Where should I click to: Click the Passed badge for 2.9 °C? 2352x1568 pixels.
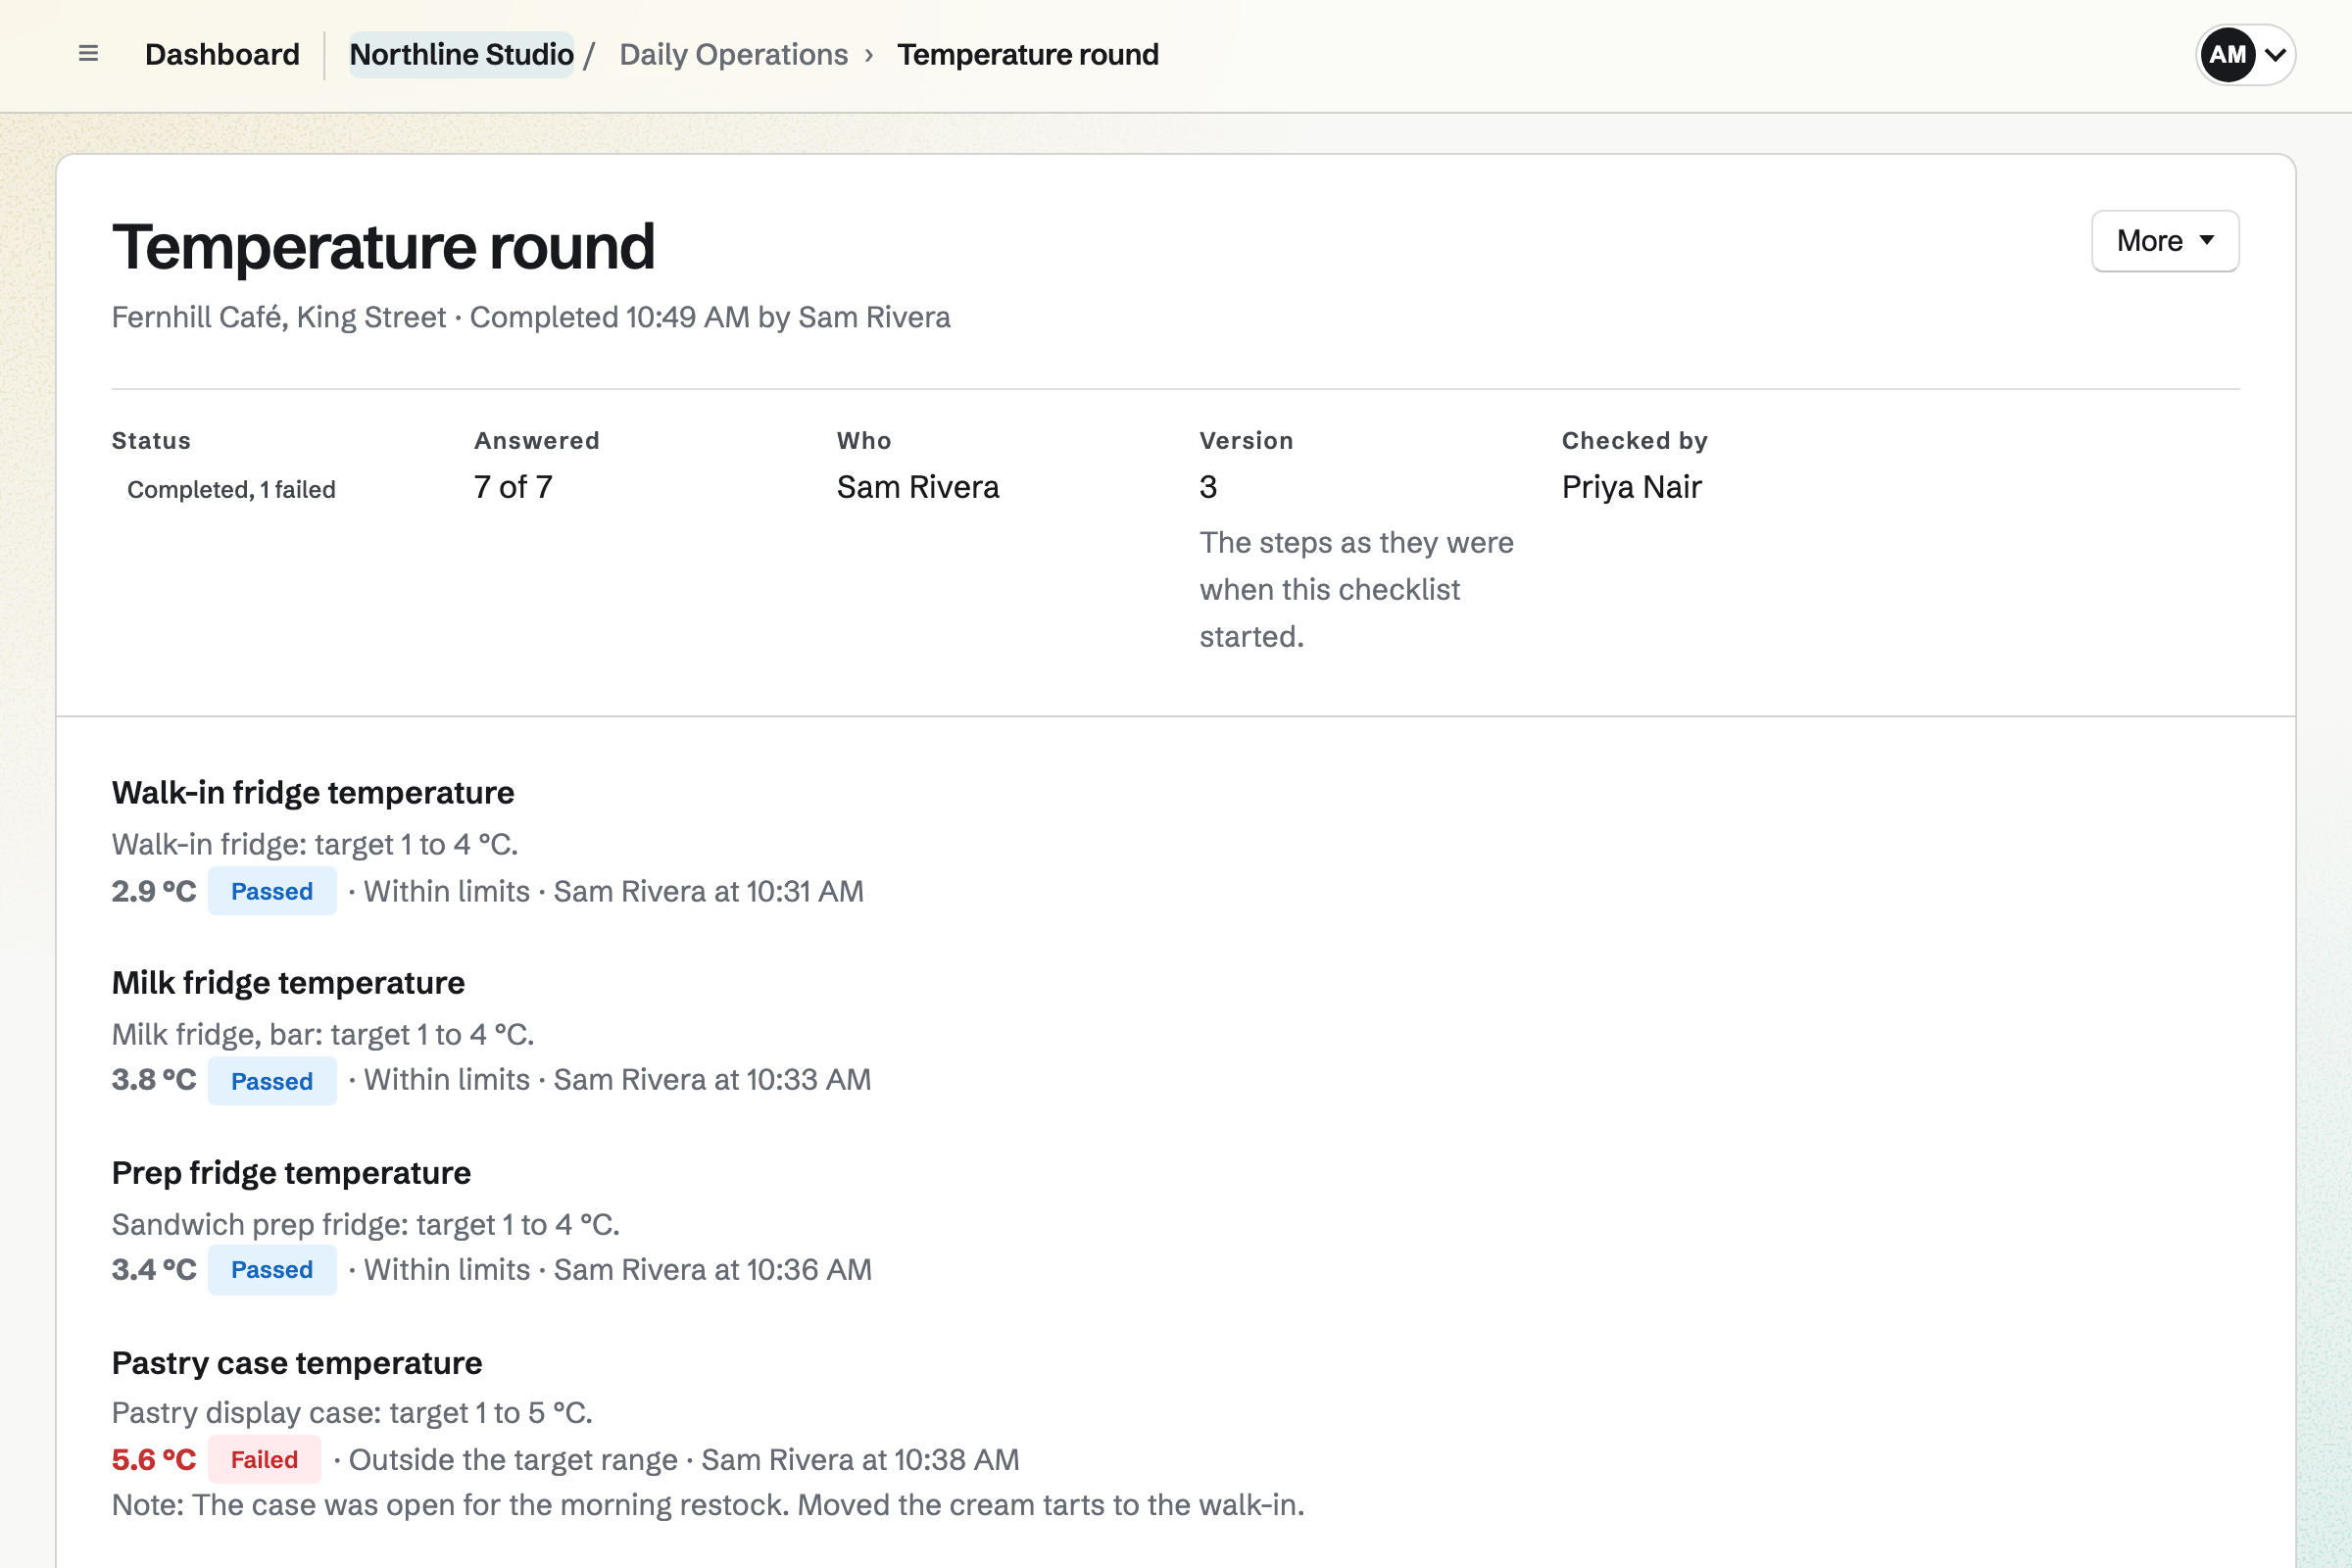[x=272, y=891]
